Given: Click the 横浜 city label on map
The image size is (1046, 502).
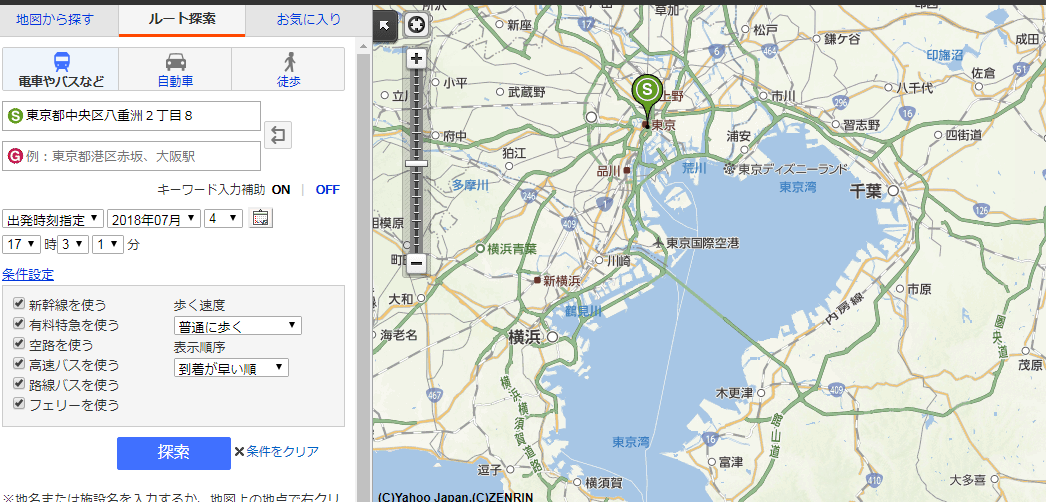Looking at the screenshot, I should coord(524,337).
